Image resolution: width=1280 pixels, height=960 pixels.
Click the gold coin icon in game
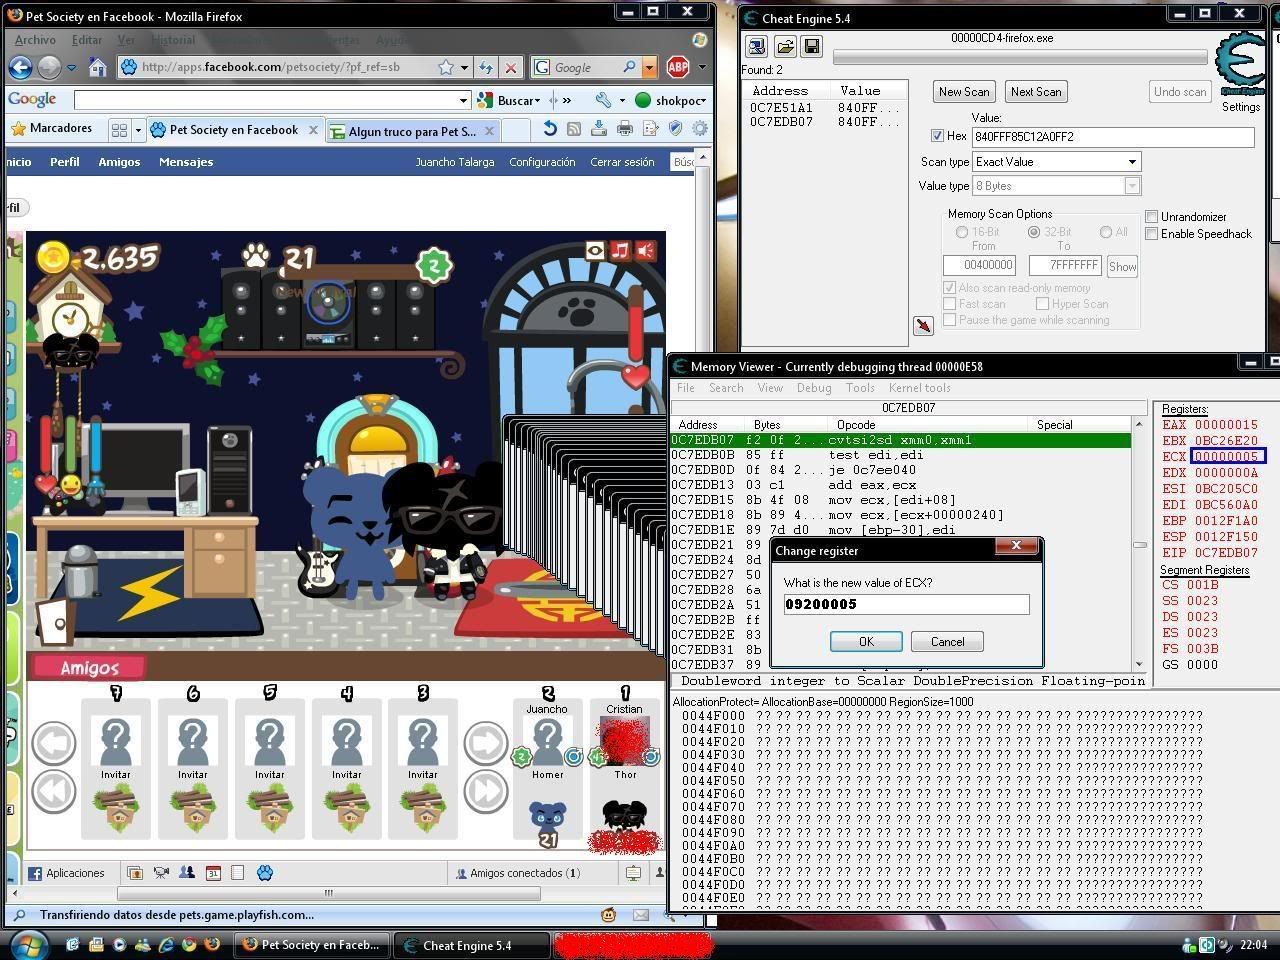click(x=54, y=258)
